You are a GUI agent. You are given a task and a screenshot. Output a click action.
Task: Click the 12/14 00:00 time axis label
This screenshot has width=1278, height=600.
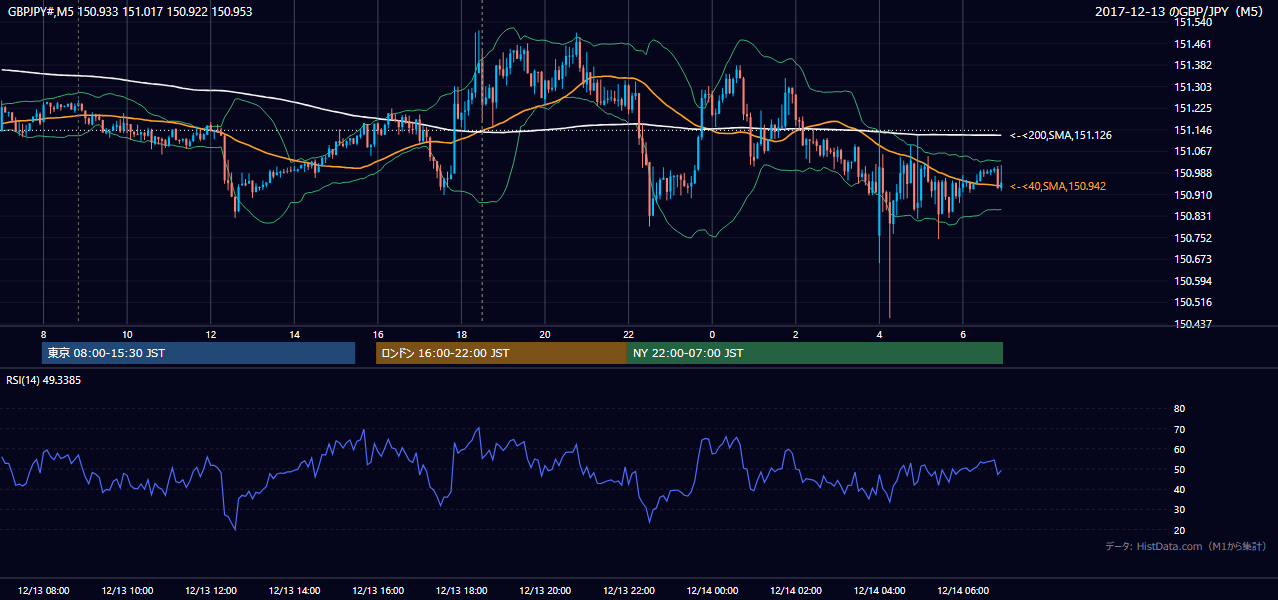tap(712, 591)
